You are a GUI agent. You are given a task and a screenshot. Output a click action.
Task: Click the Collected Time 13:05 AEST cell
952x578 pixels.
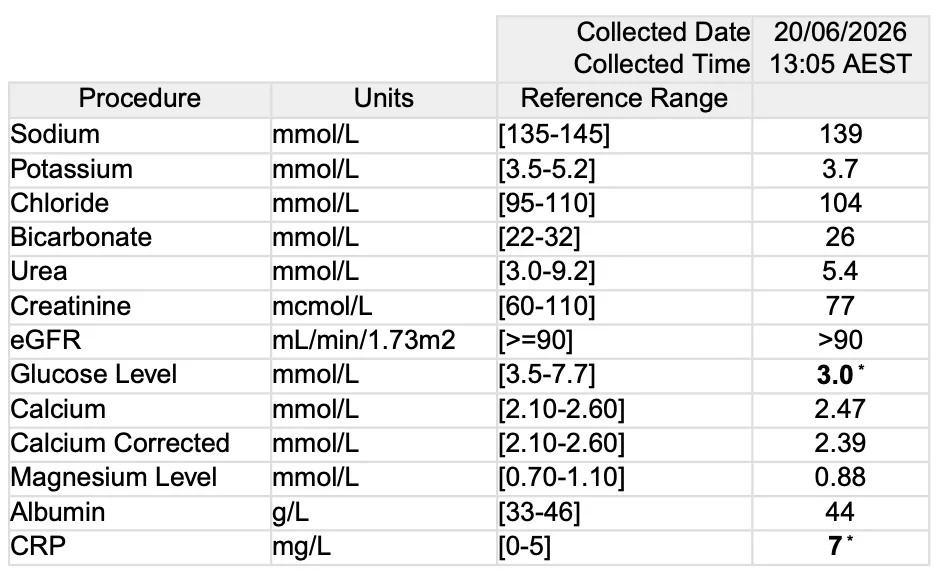tap(840, 64)
